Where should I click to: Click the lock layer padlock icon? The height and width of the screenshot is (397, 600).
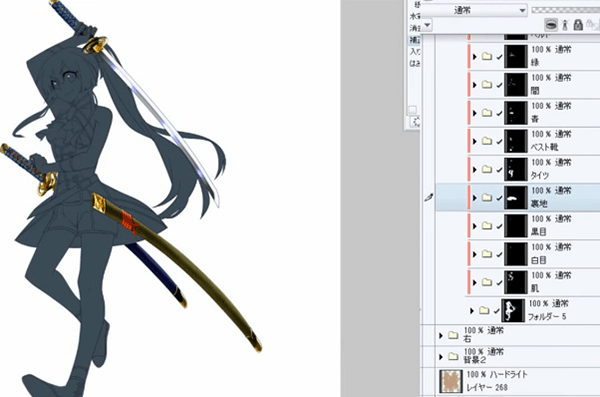578,25
